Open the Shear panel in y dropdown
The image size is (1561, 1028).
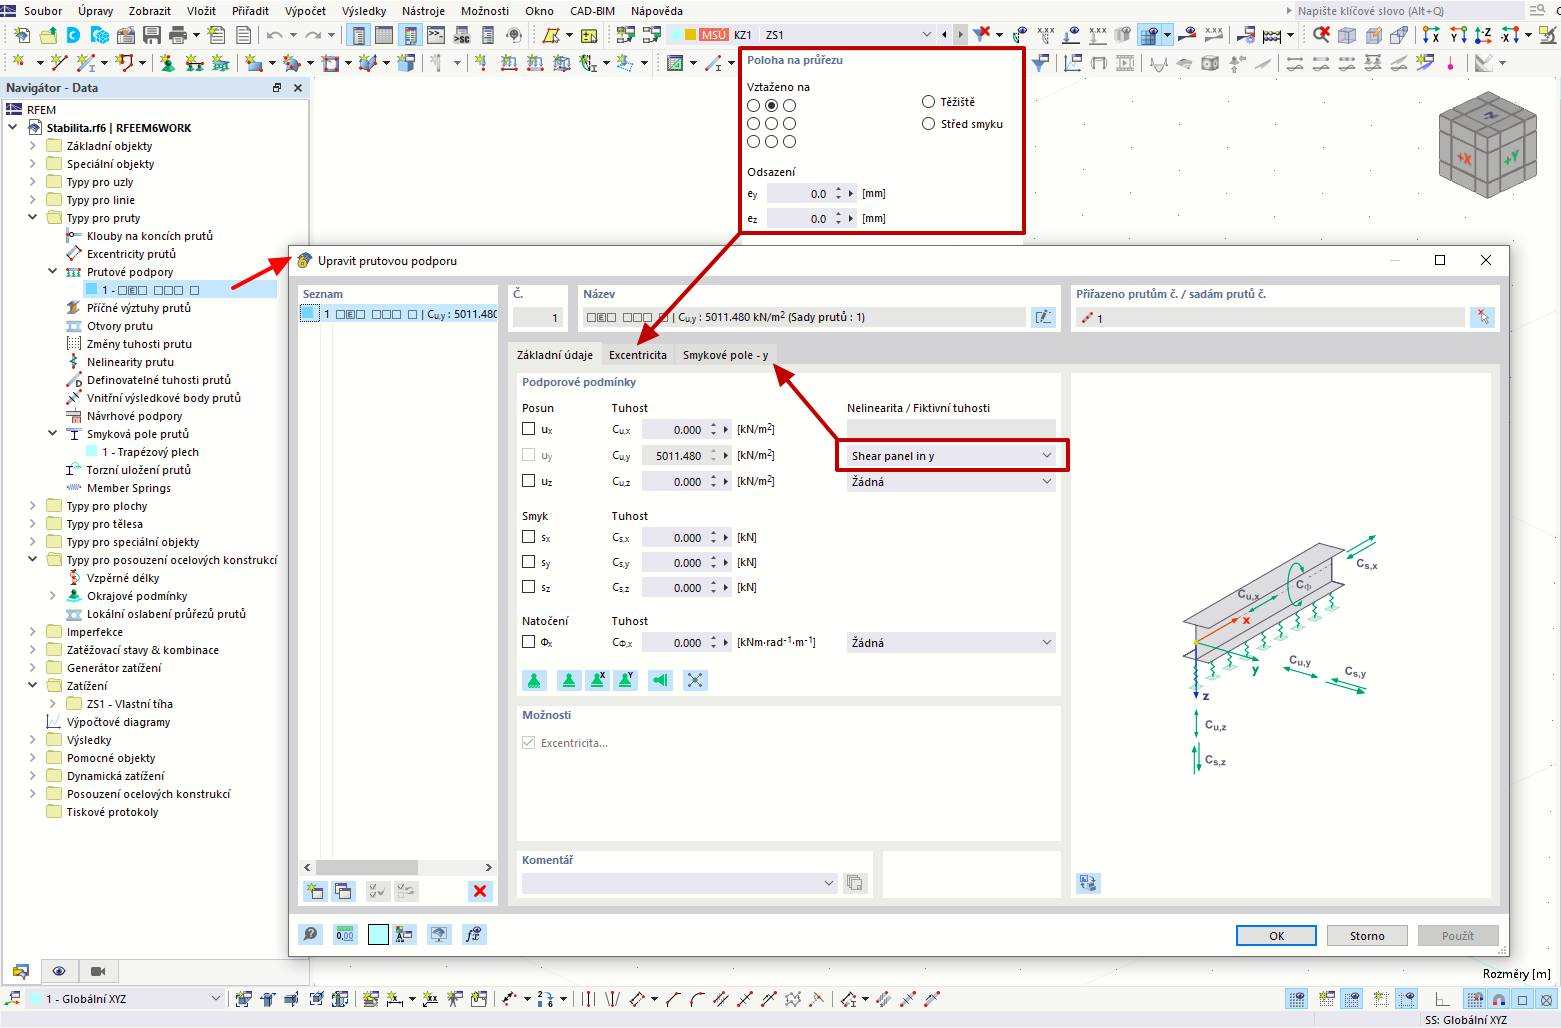click(x=951, y=456)
